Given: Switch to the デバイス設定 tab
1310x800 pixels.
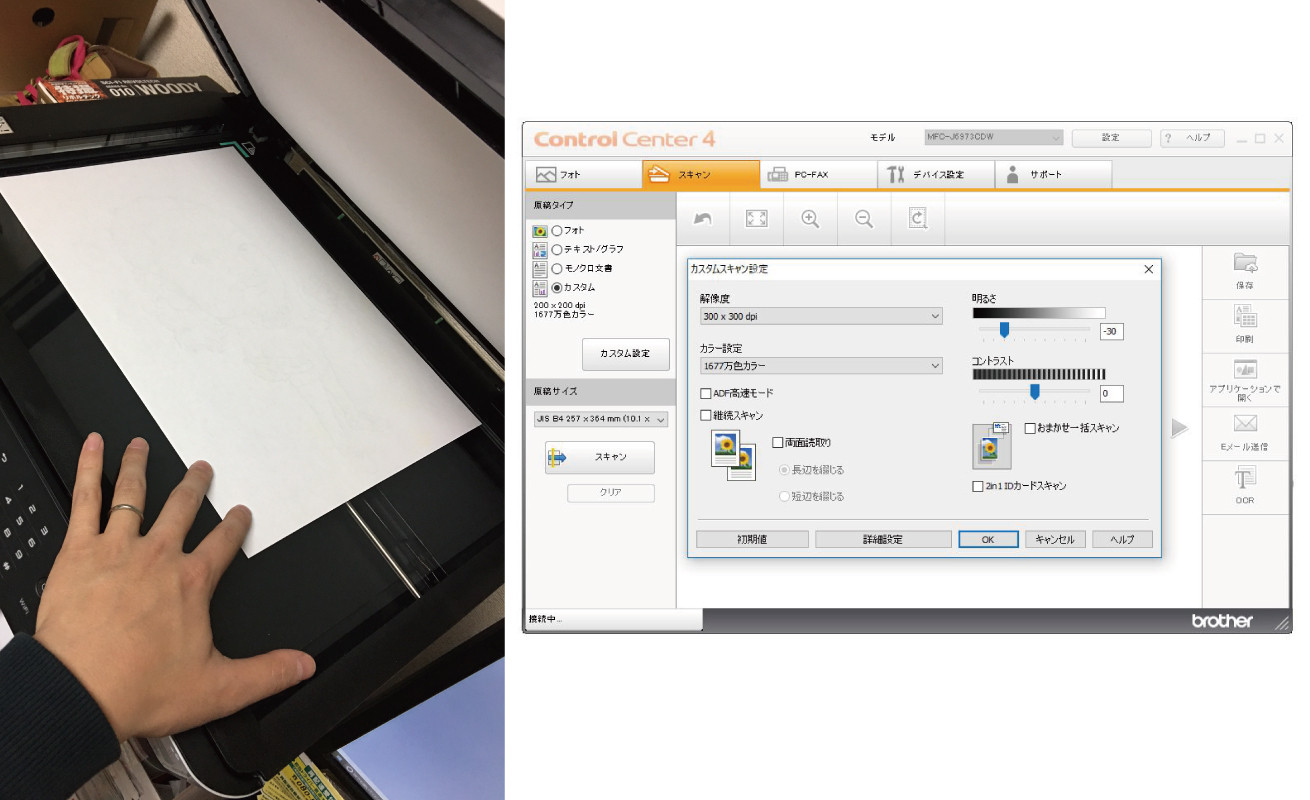Looking at the screenshot, I should [x=936, y=175].
